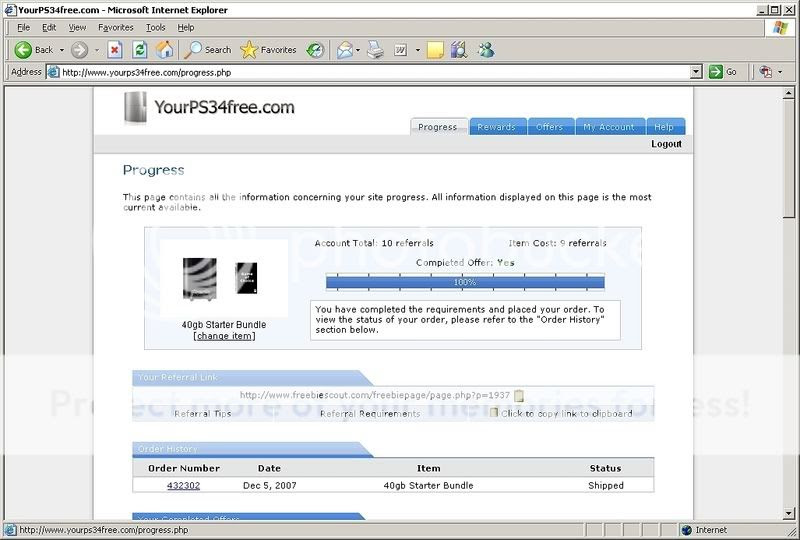Print the page using the printer icon
This screenshot has height=540, width=800.
click(x=376, y=50)
